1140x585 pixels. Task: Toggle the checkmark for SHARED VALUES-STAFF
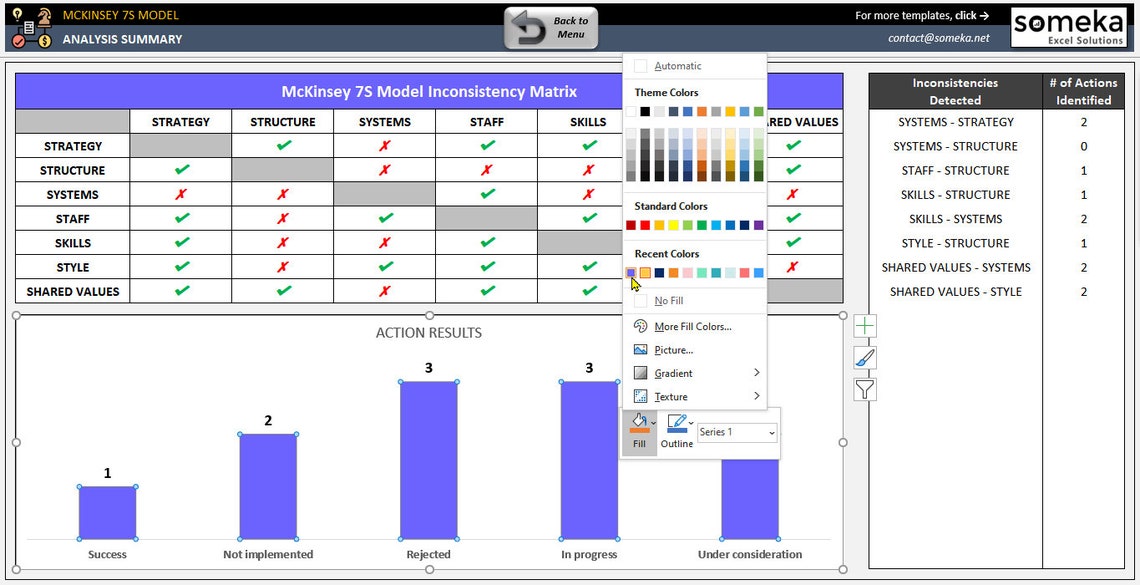(487, 291)
